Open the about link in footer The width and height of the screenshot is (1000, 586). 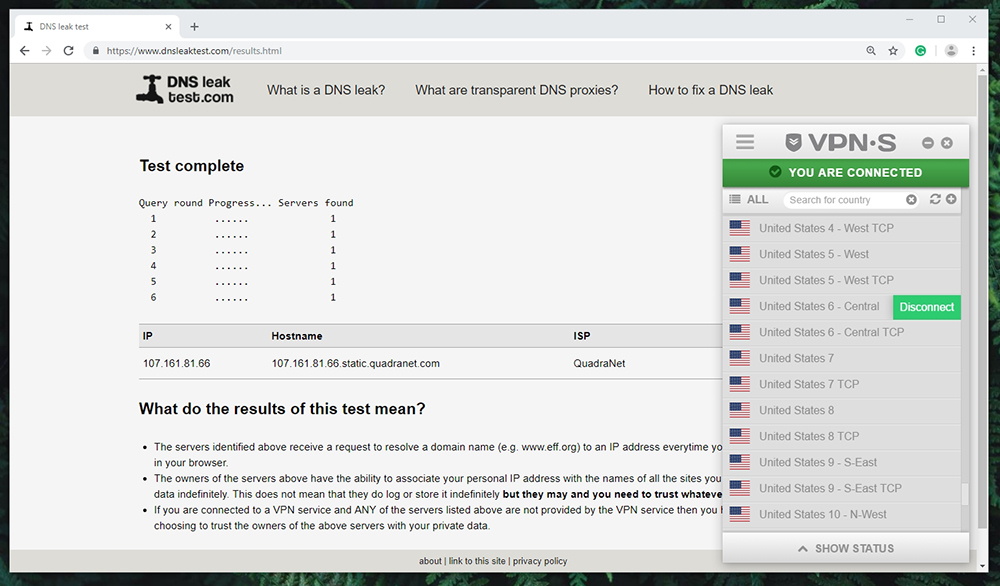click(x=430, y=561)
